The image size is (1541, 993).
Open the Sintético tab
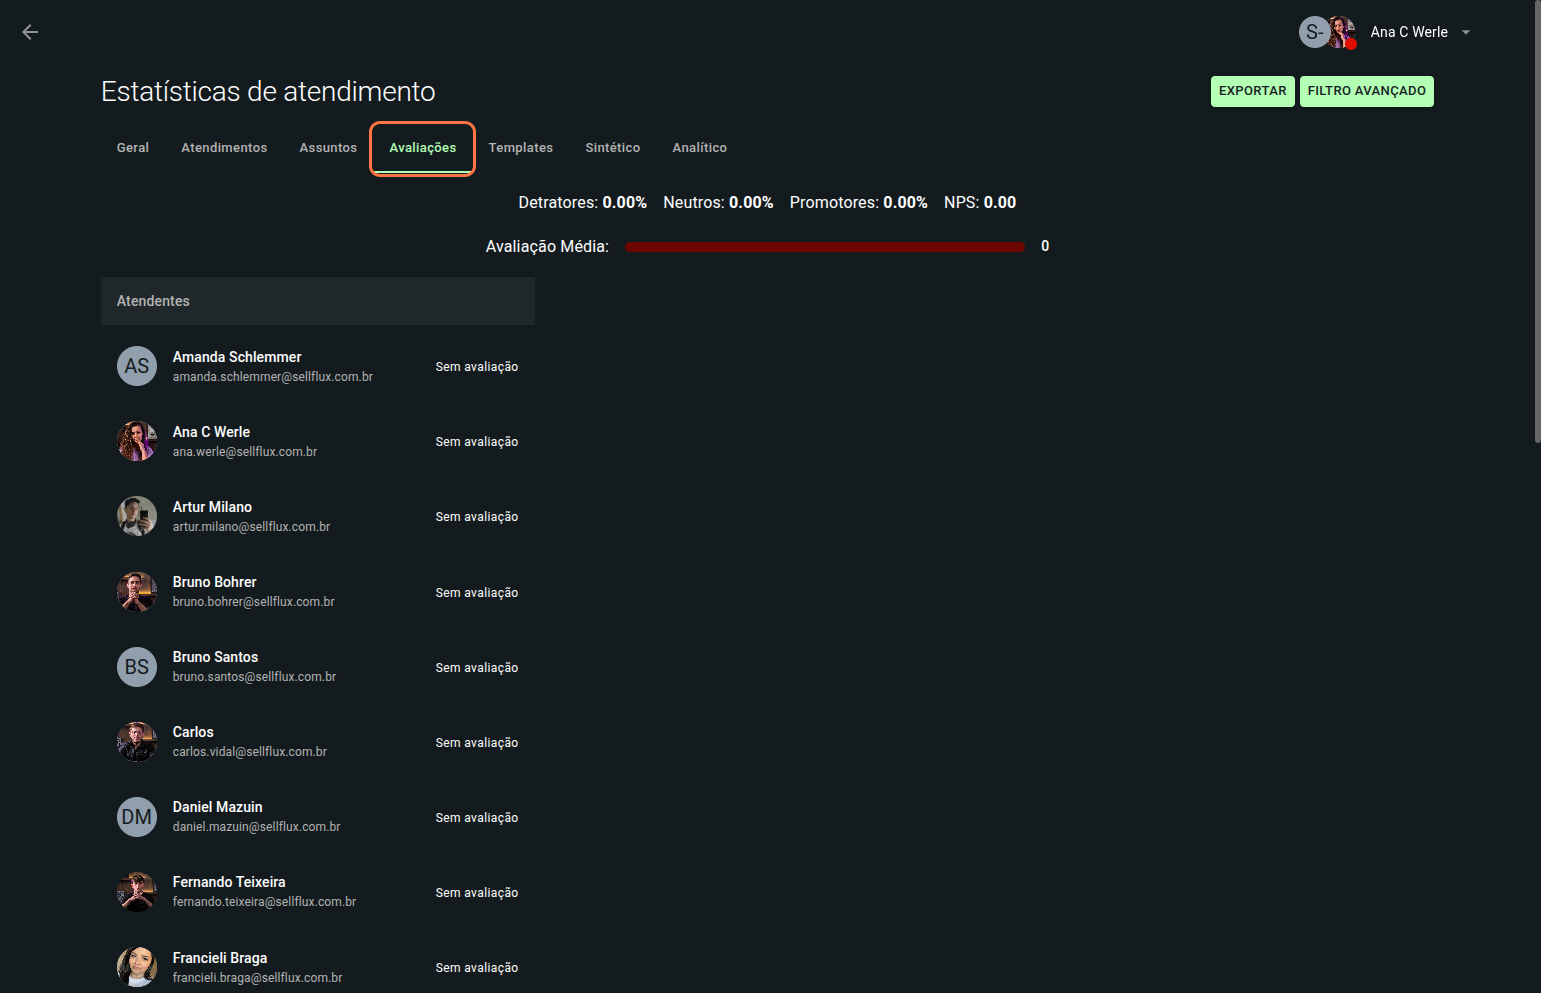coord(612,148)
